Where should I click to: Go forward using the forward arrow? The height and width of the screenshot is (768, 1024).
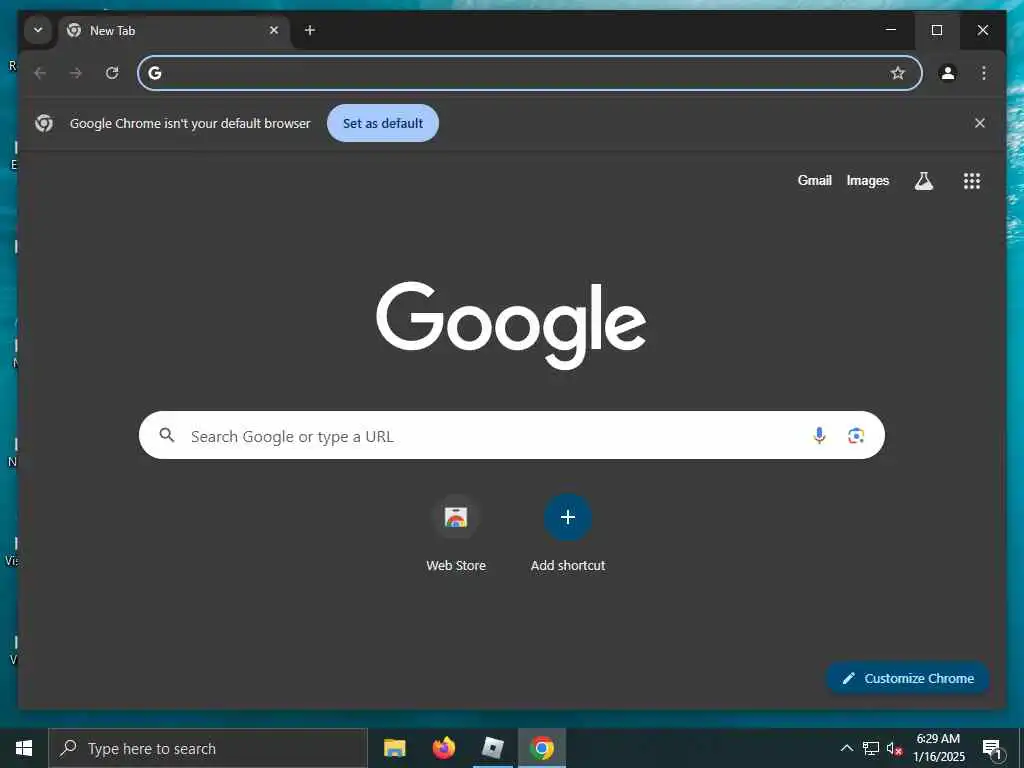[x=76, y=73]
